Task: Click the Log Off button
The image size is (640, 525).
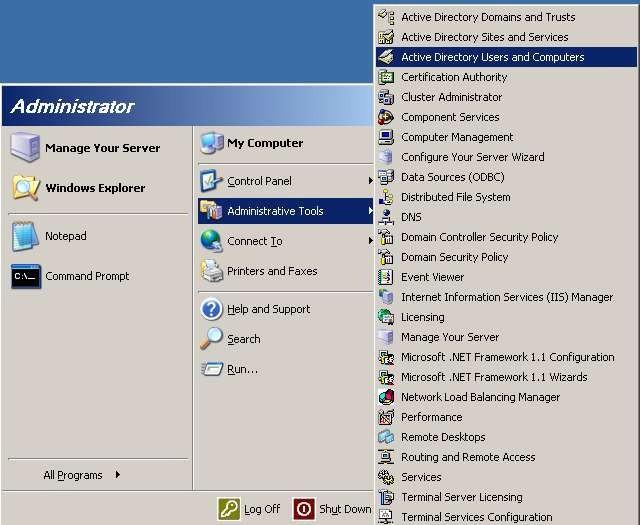Action: pos(249,509)
